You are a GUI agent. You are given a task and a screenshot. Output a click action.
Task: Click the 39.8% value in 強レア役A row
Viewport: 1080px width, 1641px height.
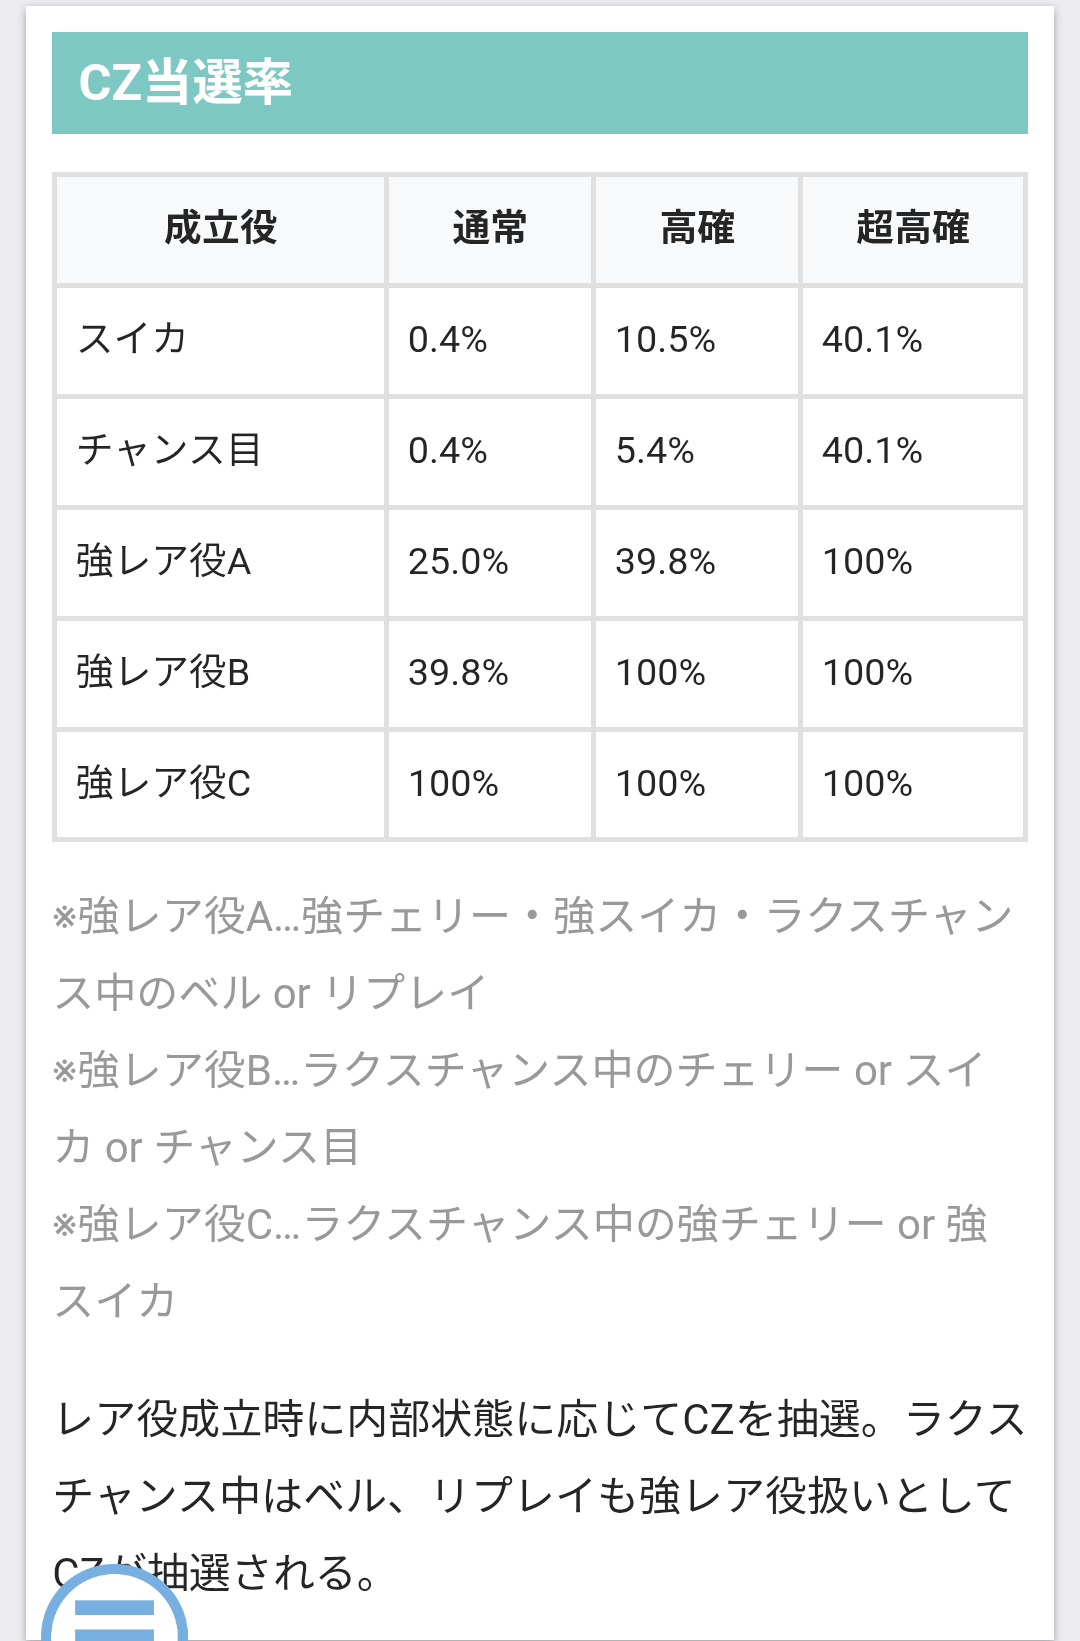coord(665,562)
